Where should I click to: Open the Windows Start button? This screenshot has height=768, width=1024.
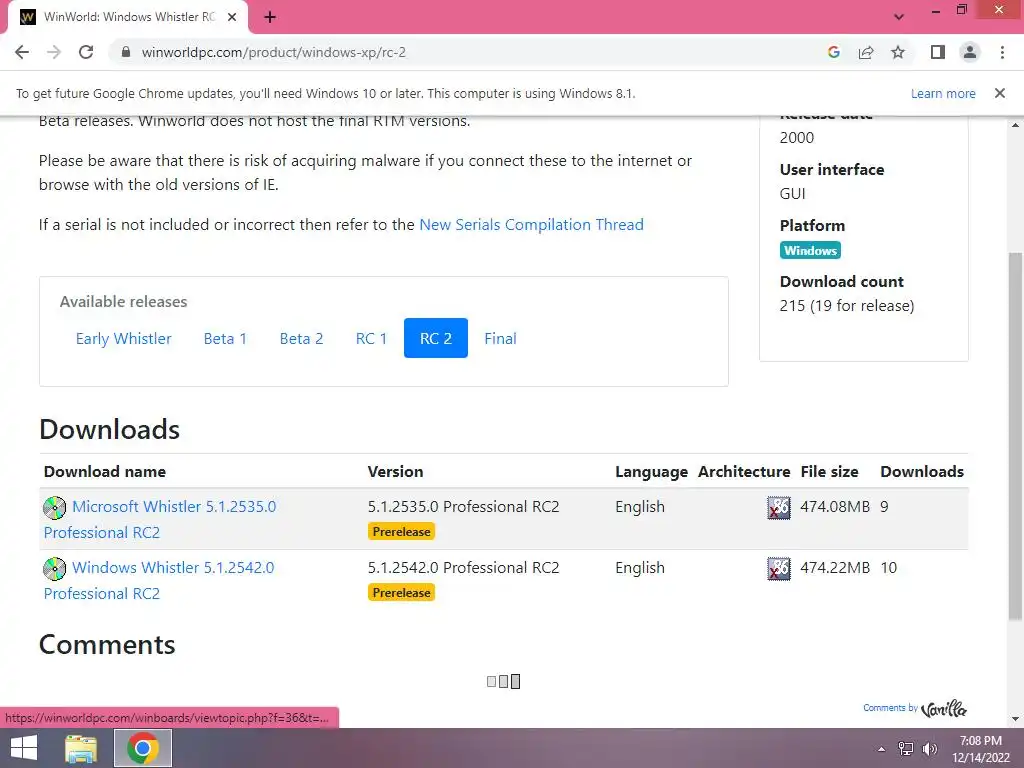[24, 748]
